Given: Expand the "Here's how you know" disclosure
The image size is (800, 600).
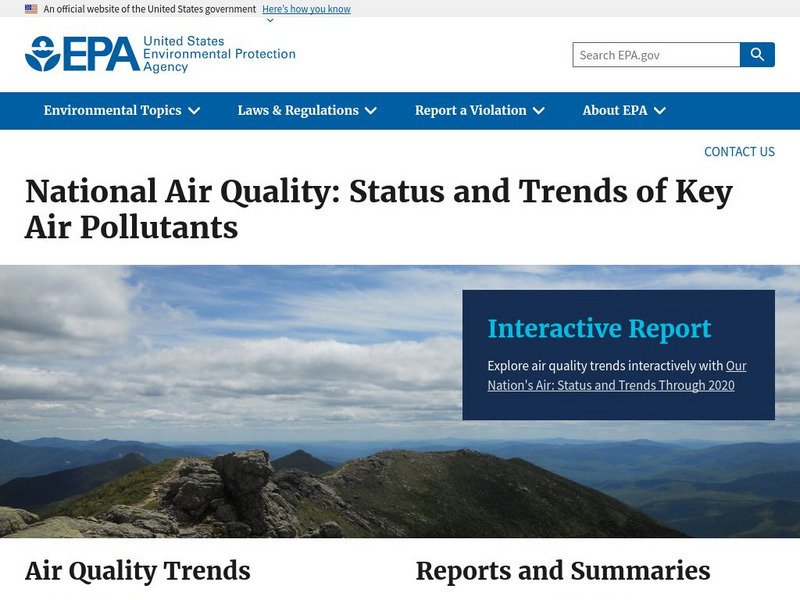Looking at the screenshot, I should click(305, 9).
